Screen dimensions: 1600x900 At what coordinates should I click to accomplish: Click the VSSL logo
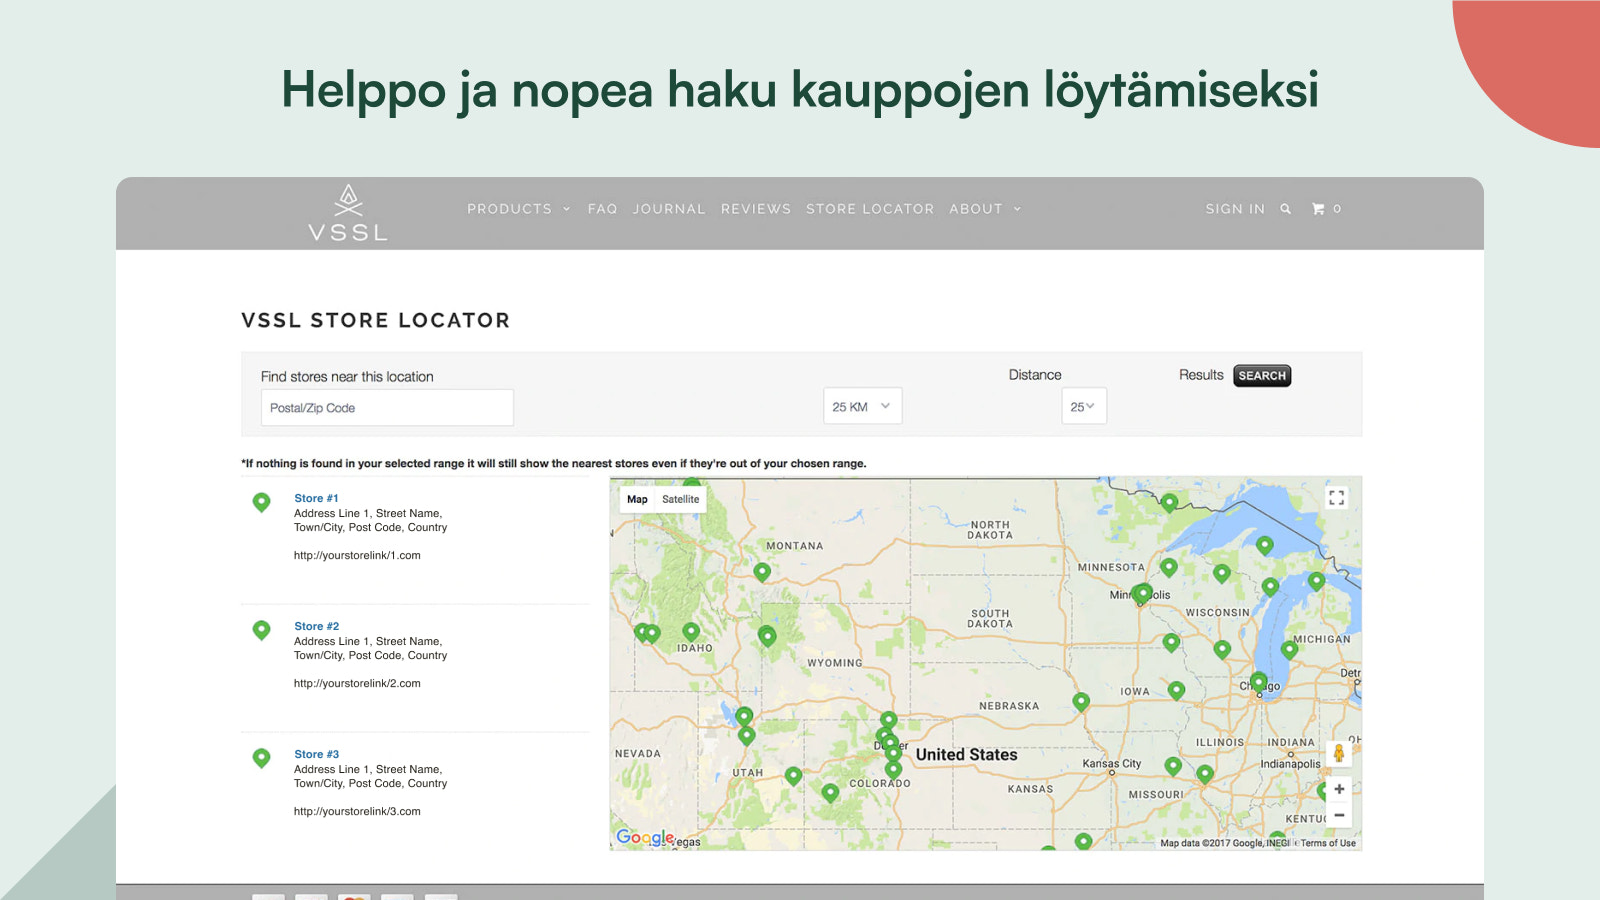[x=348, y=213]
